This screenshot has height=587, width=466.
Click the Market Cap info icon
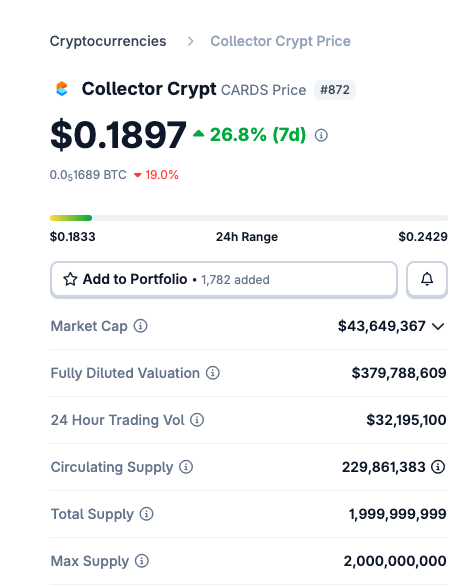(x=141, y=326)
